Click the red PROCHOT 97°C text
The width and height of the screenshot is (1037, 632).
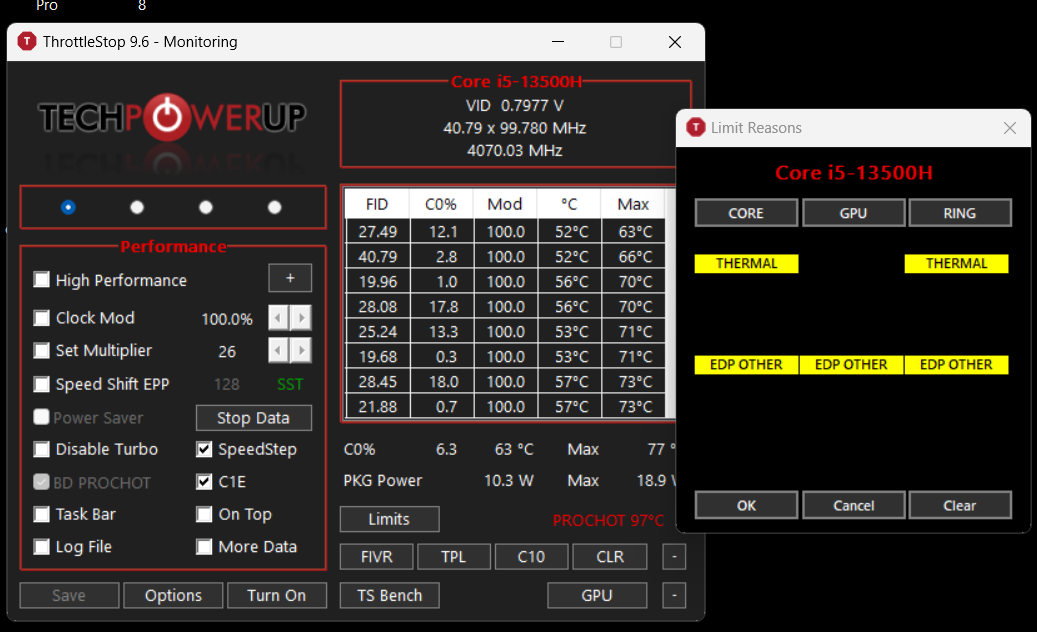tap(608, 520)
